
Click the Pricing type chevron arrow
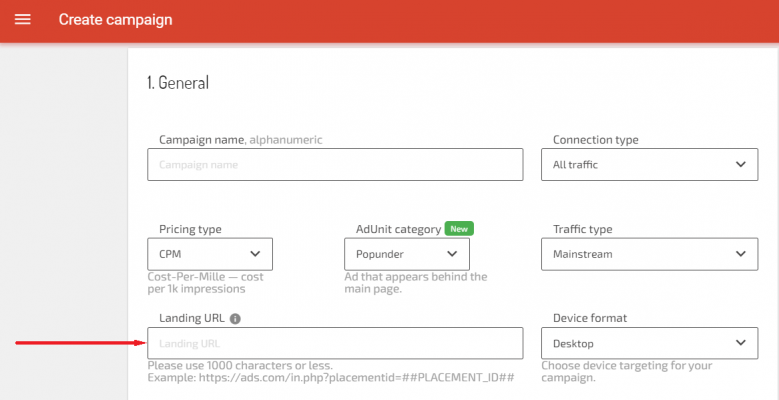point(255,254)
